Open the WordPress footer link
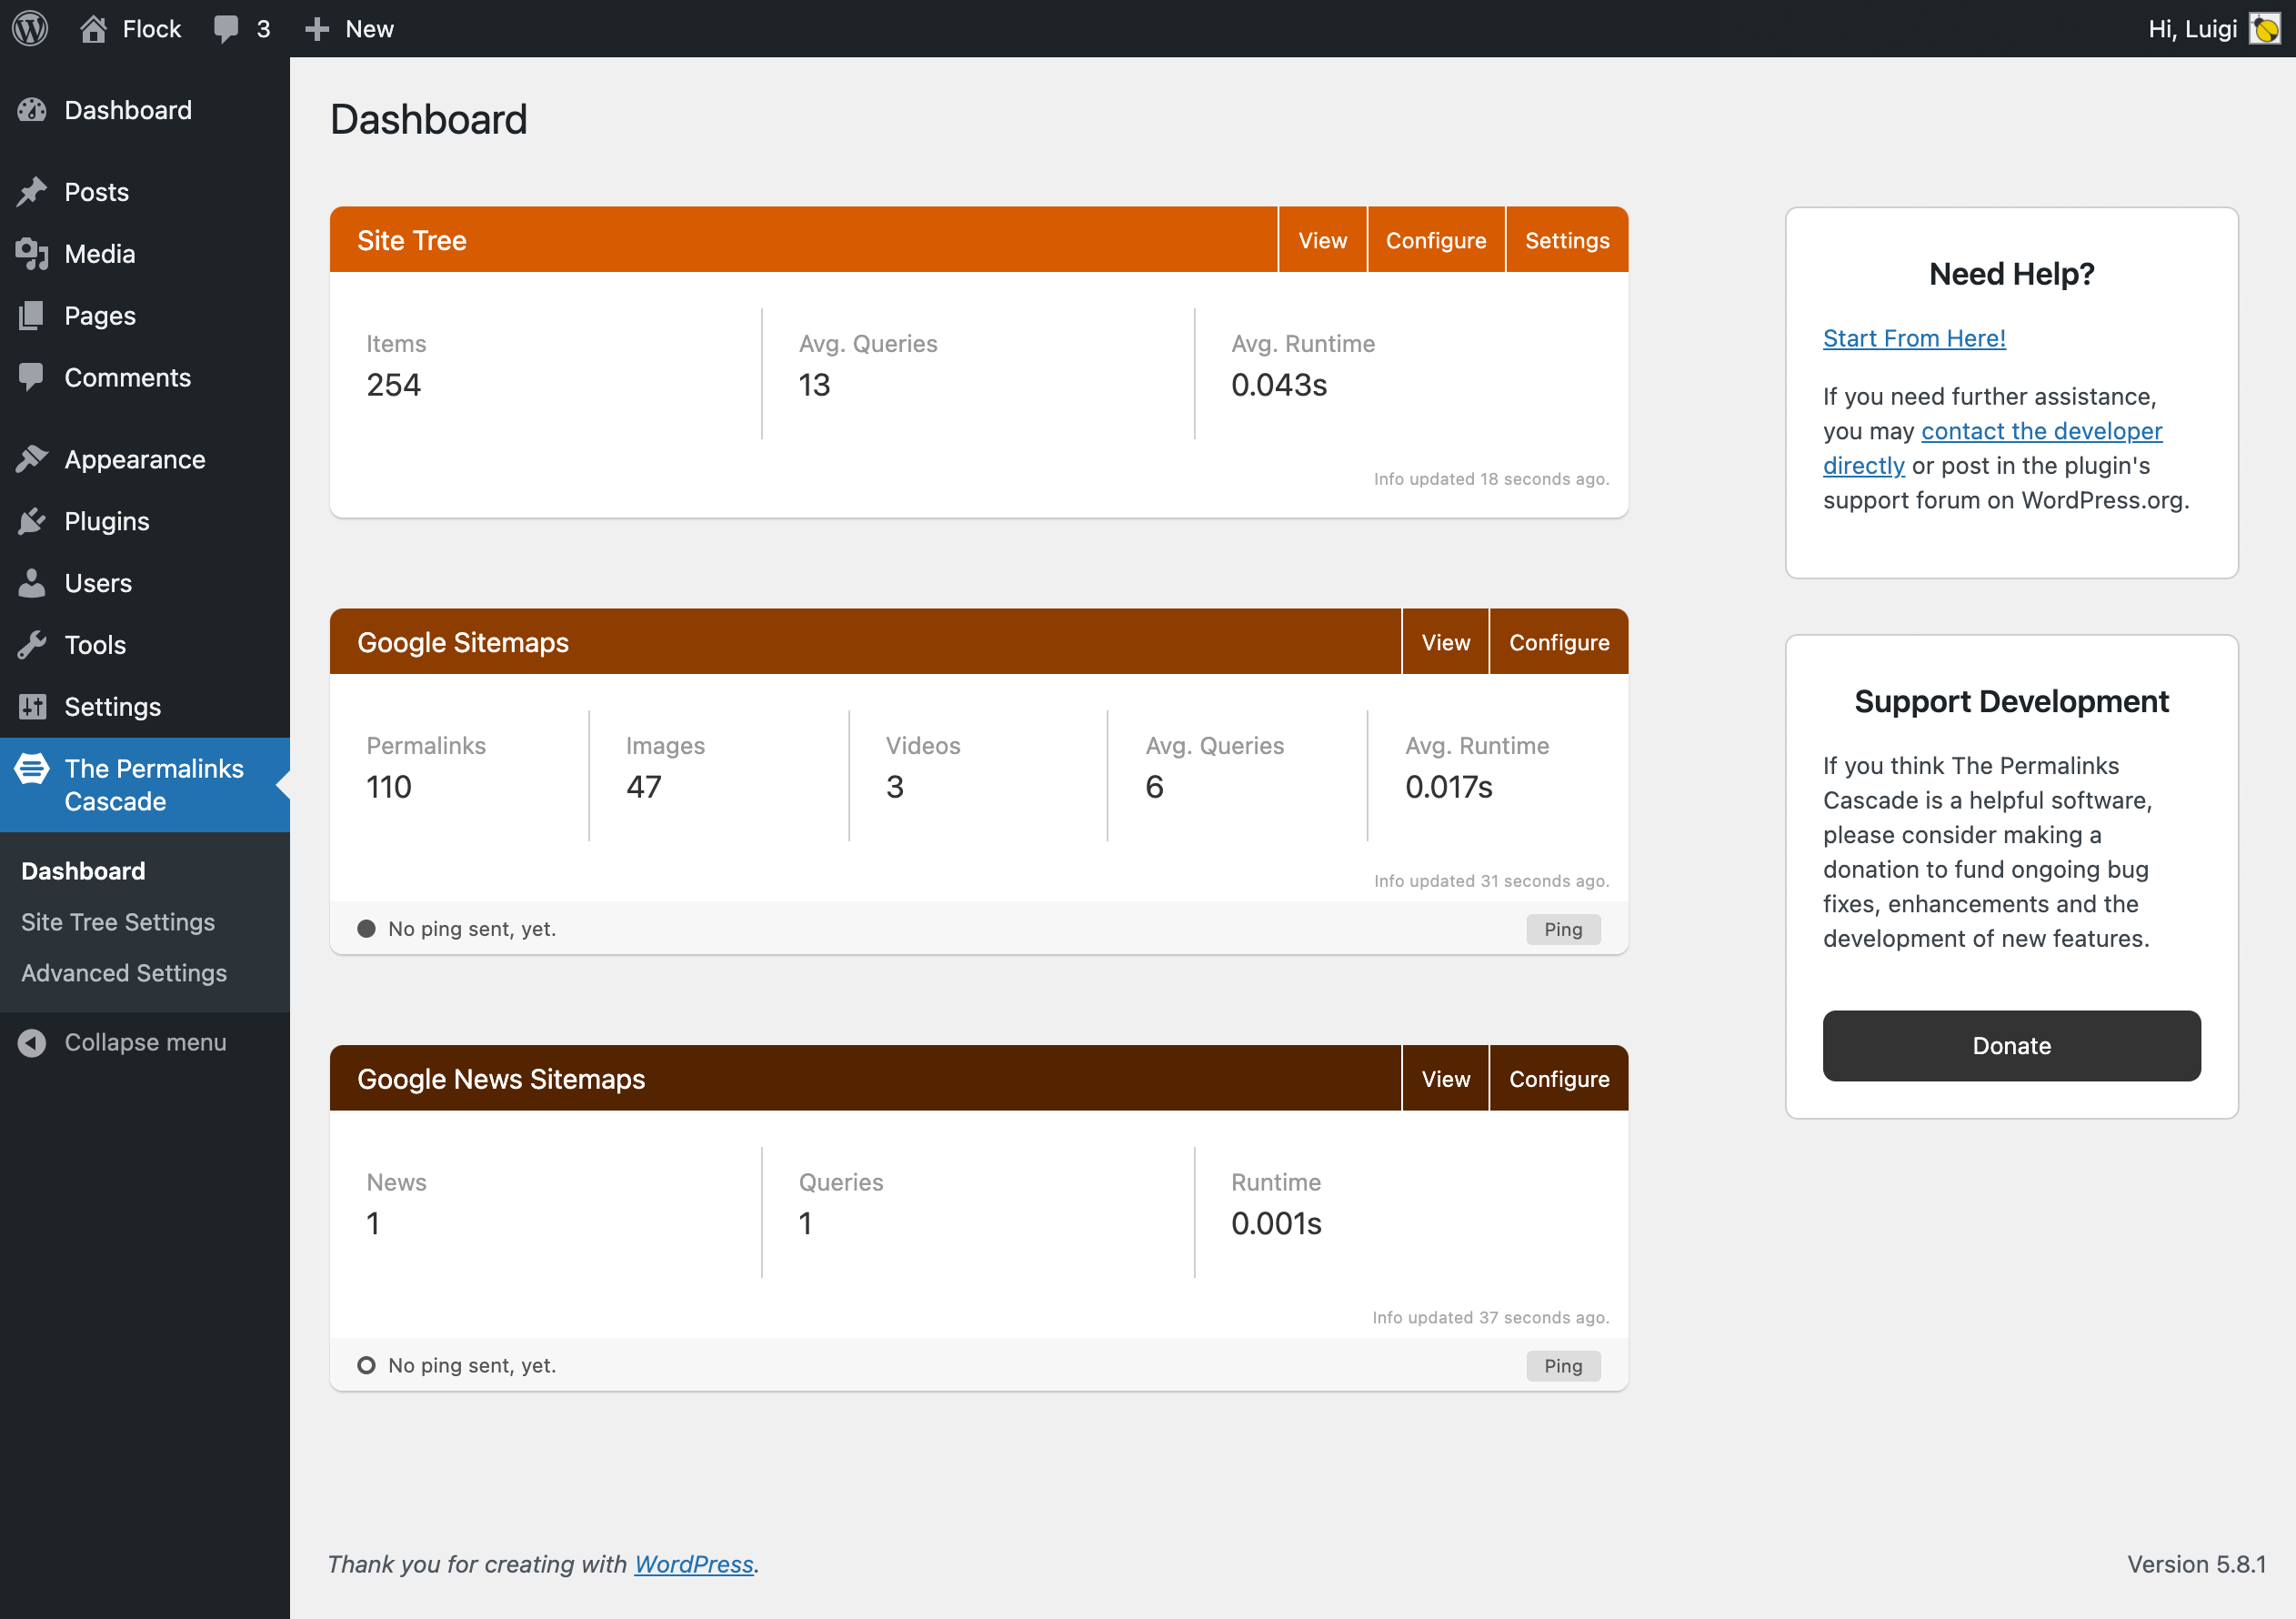The width and height of the screenshot is (2296, 1619). click(x=694, y=1564)
